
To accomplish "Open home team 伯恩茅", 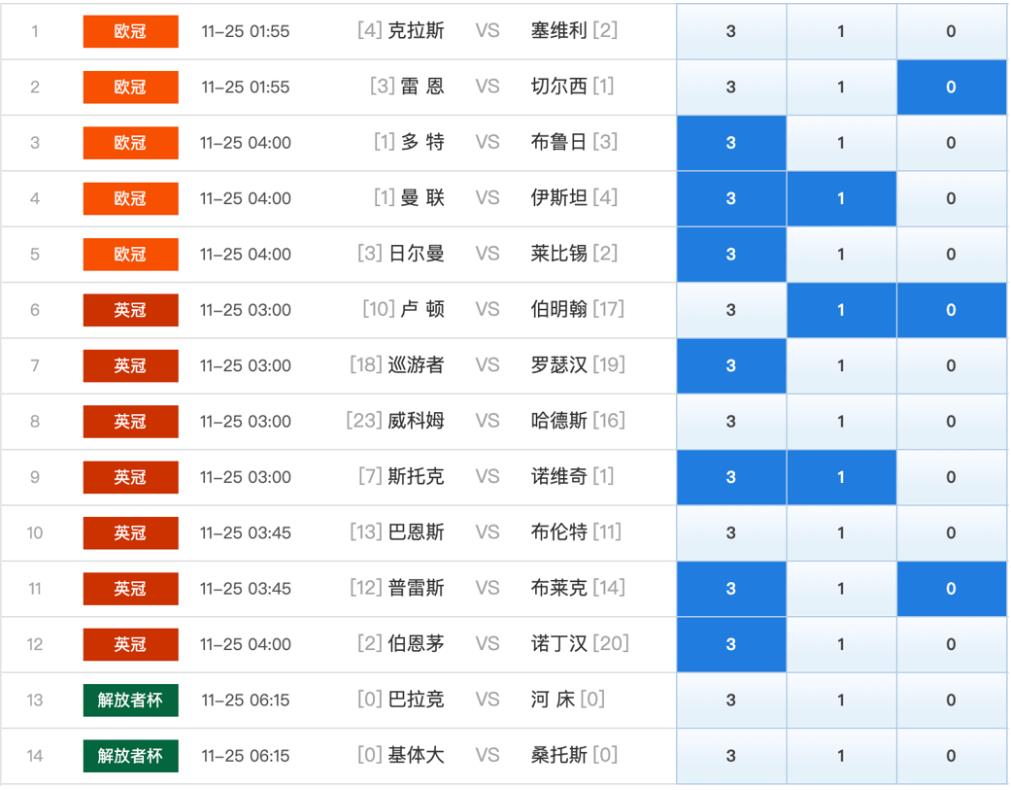I will pos(416,644).
